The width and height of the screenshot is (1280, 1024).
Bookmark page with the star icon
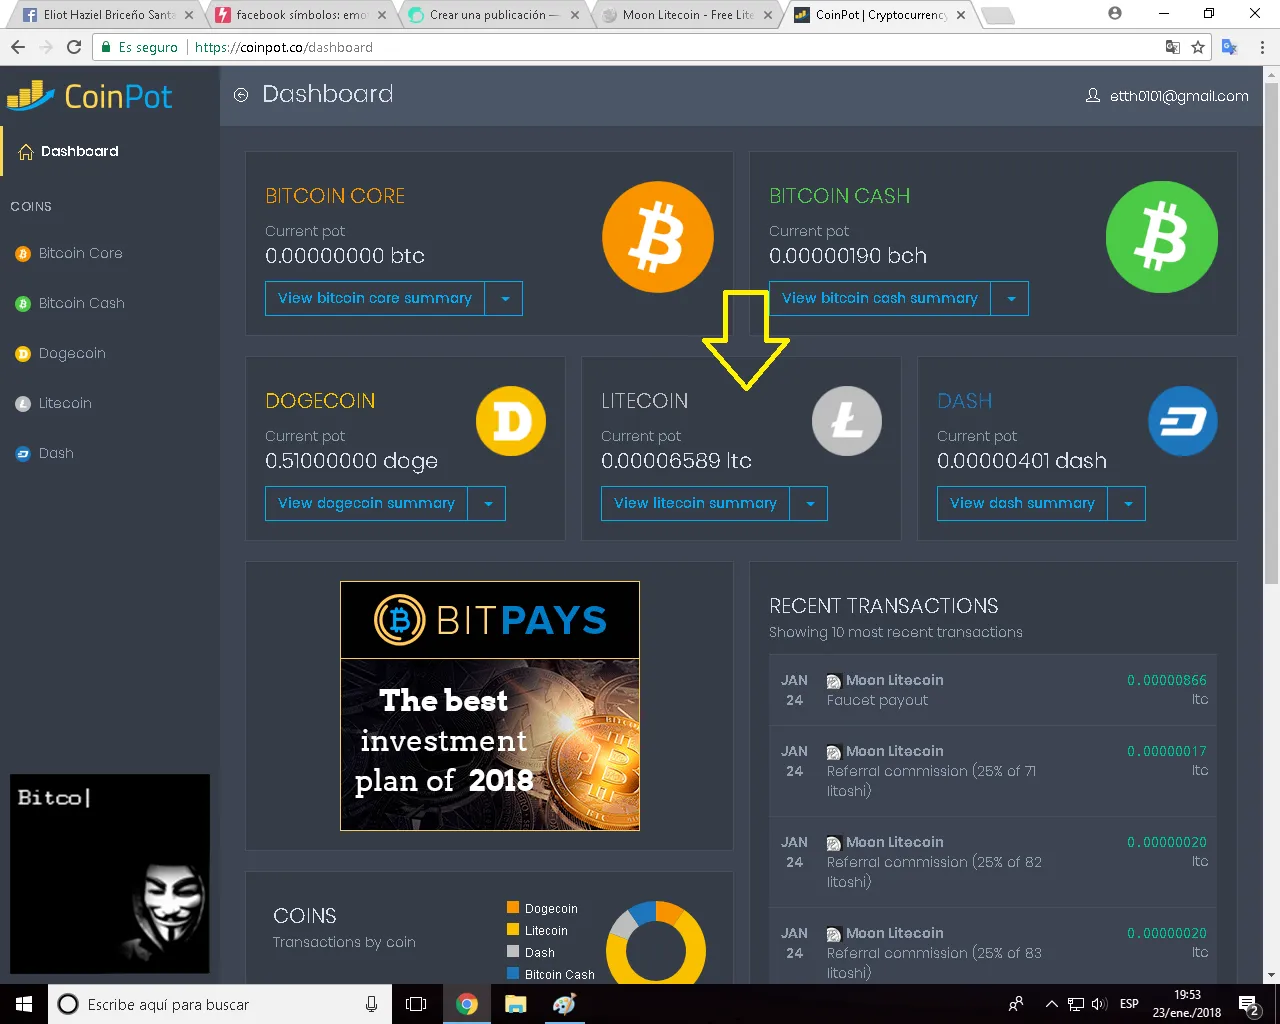1198,47
